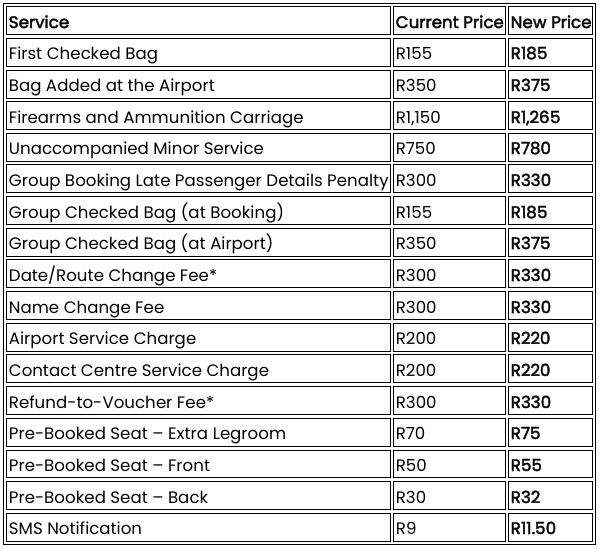The height and width of the screenshot is (549, 602).
Task: Select Group Checked Bag (at Airport) cell
Action: (198, 243)
